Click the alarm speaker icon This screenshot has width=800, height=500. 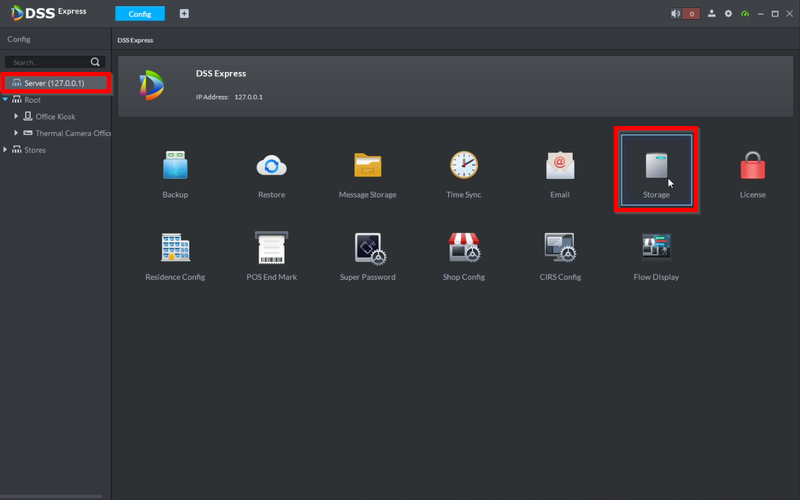676,14
